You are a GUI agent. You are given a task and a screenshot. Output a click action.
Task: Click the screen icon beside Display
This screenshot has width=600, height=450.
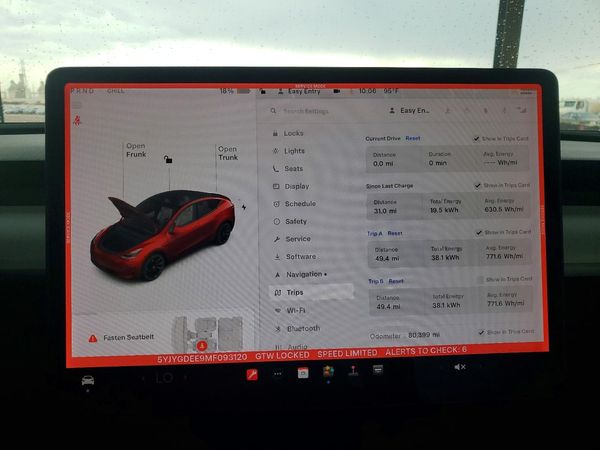click(x=276, y=186)
